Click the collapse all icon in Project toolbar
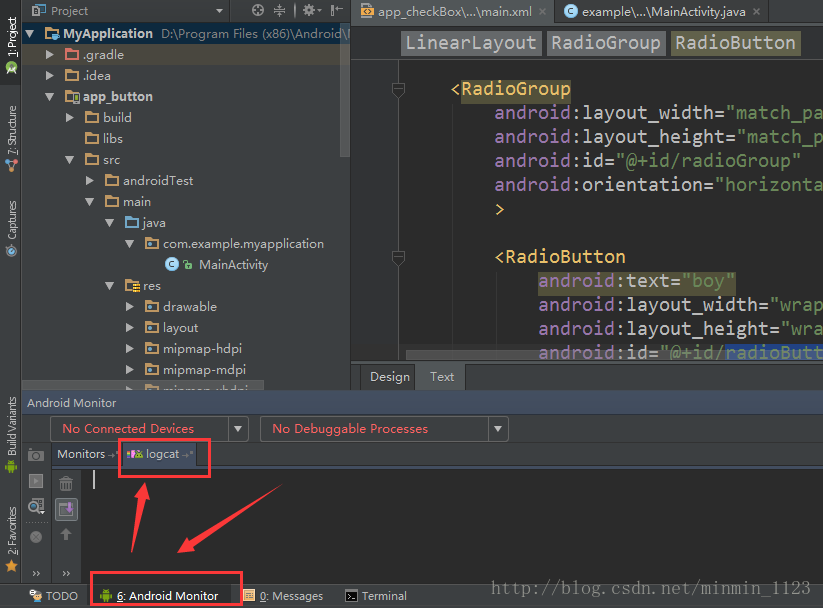The image size is (823, 608). pos(280,10)
